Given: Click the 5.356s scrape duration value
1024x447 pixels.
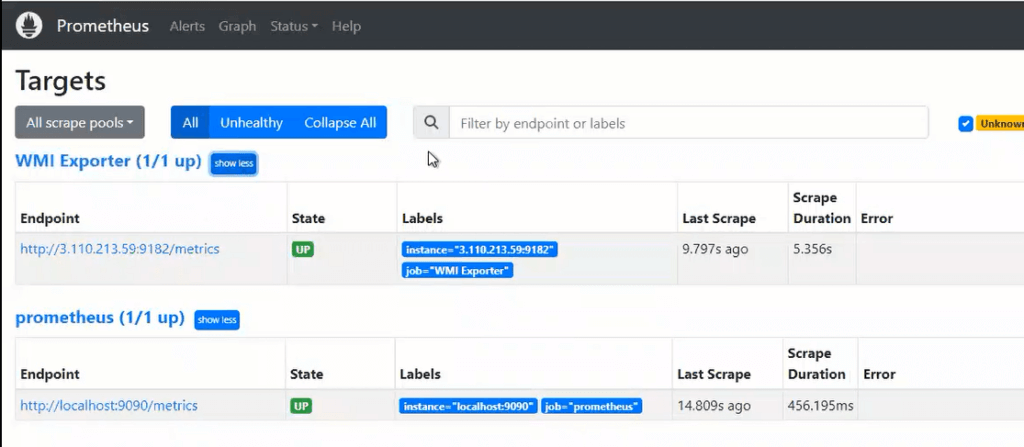Looking at the screenshot, I should [x=812, y=249].
